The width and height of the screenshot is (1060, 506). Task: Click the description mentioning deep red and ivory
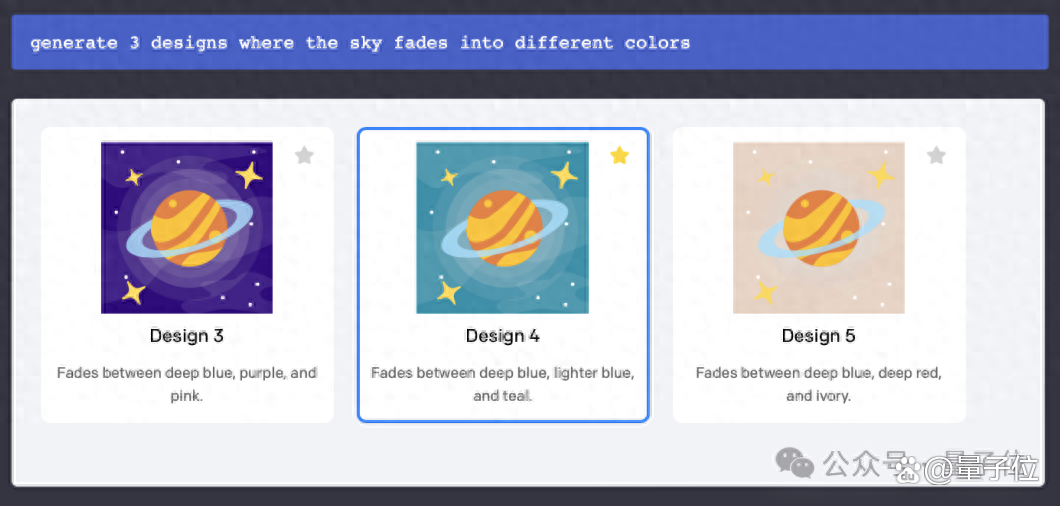819,384
